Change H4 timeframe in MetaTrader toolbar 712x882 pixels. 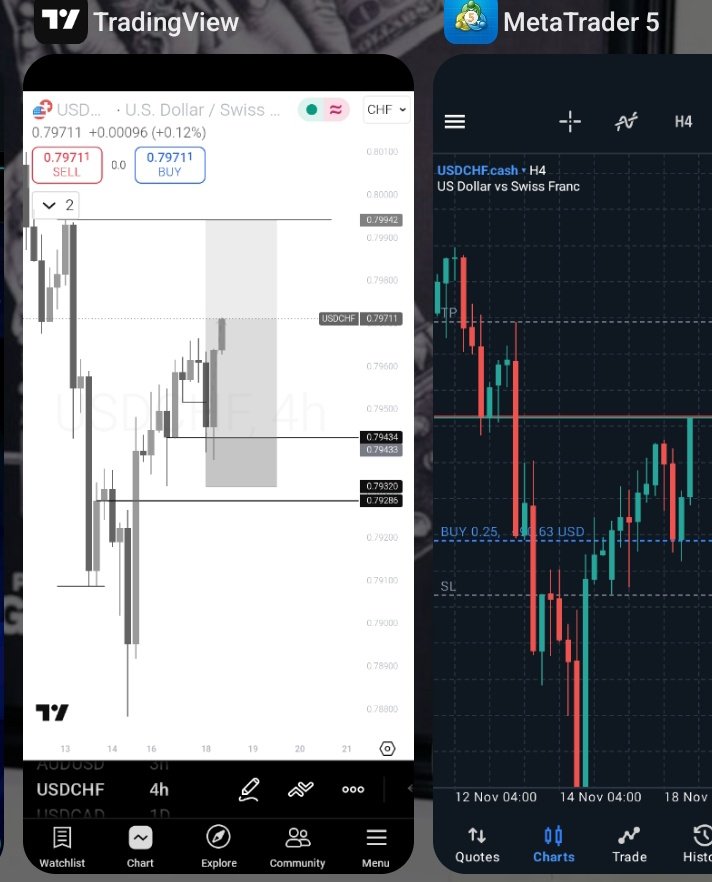[x=683, y=122]
